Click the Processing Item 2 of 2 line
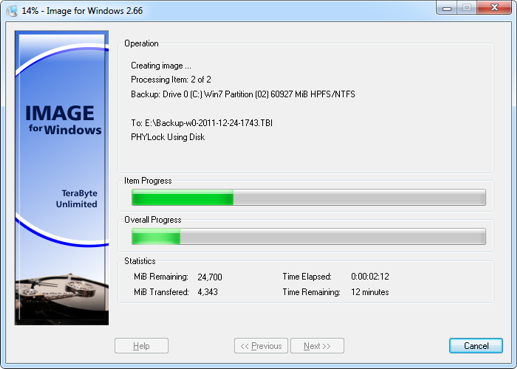This screenshot has height=369, width=517. 171,80
